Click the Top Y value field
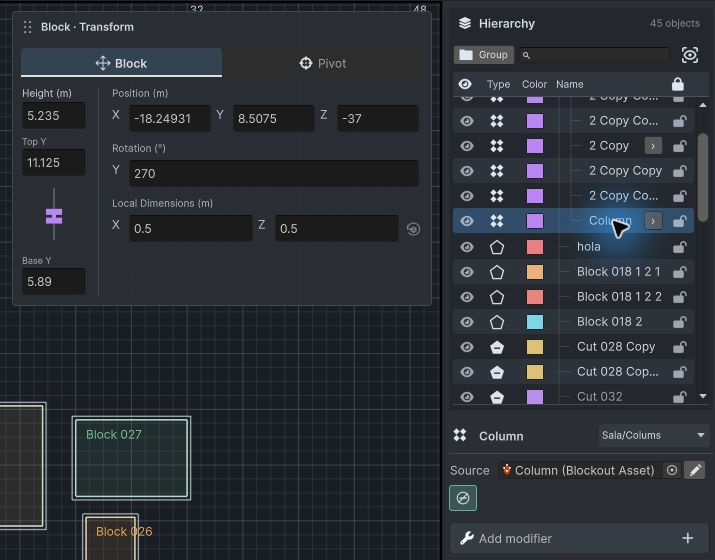Viewport: 715px width, 560px height. point(54,162)
